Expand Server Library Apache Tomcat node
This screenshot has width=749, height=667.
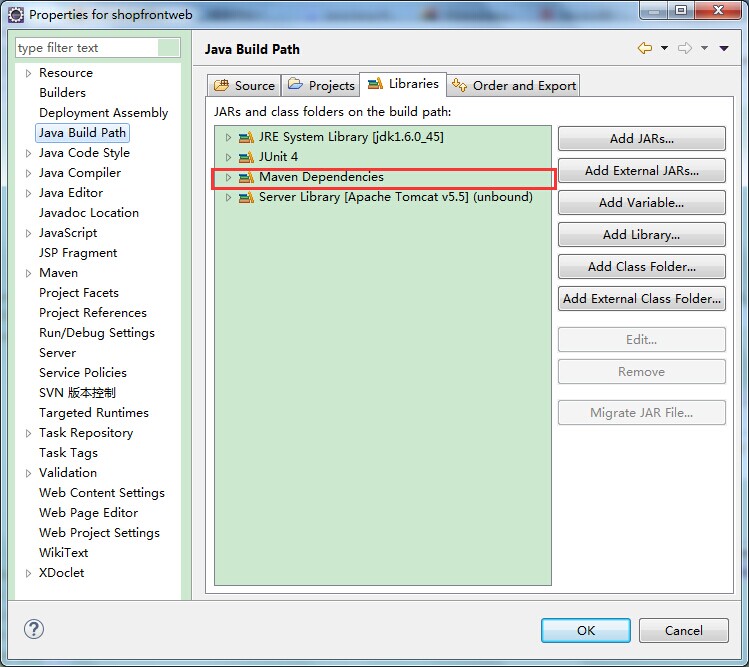coord(228,197)
